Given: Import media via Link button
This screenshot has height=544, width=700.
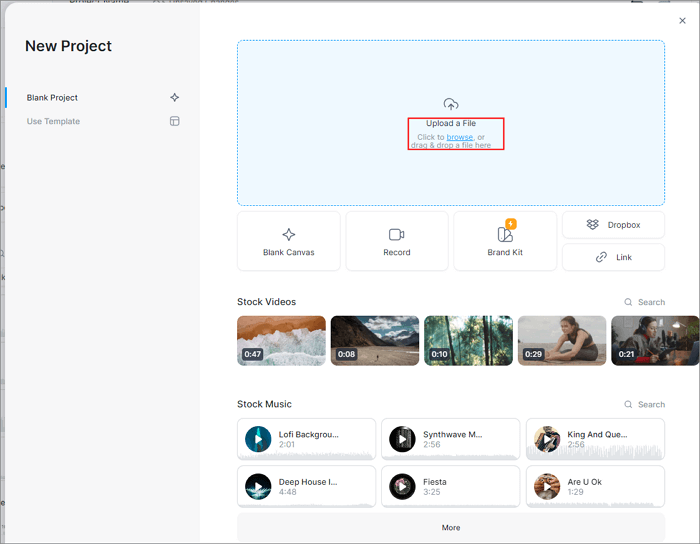Looking at the screenshot, I should pos(613,257).
